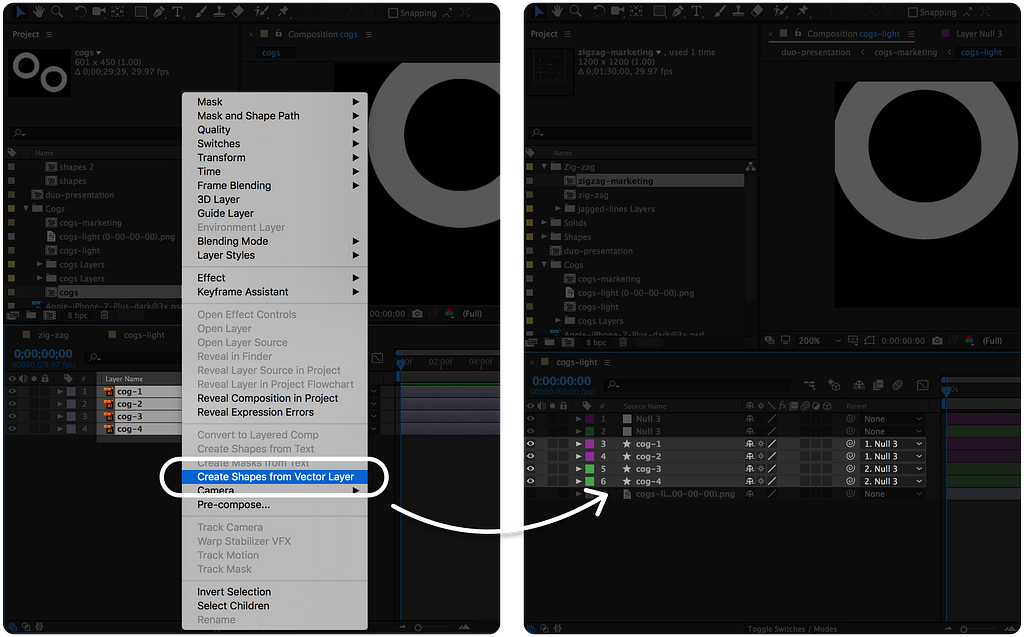Select the Type tool in the right screenshot toolbar
The image size is (1024, 637).
(x=696, y=11)
